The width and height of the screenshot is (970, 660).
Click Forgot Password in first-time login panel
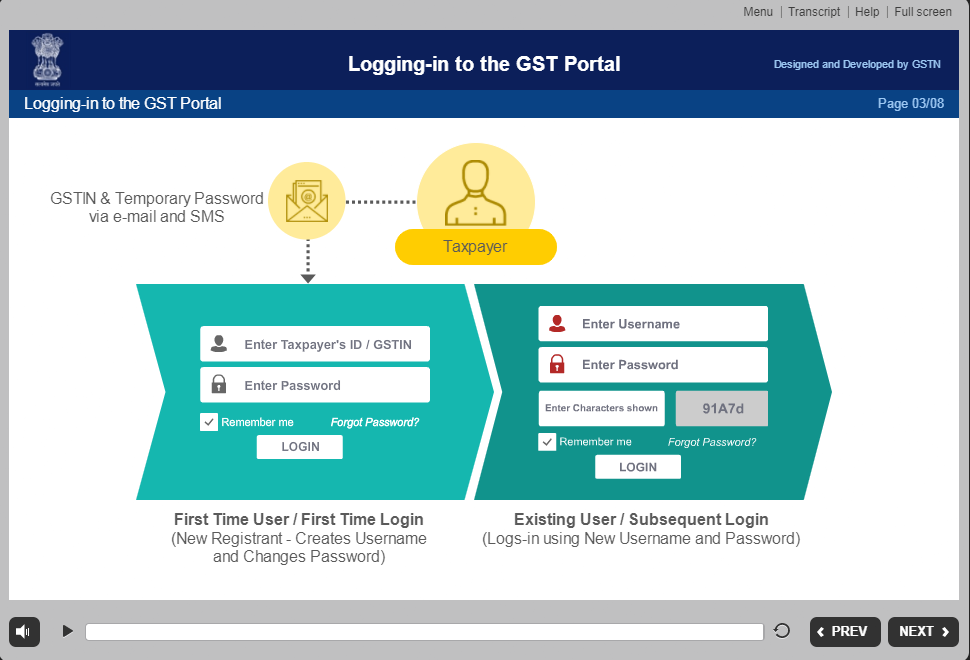[374, 422]
